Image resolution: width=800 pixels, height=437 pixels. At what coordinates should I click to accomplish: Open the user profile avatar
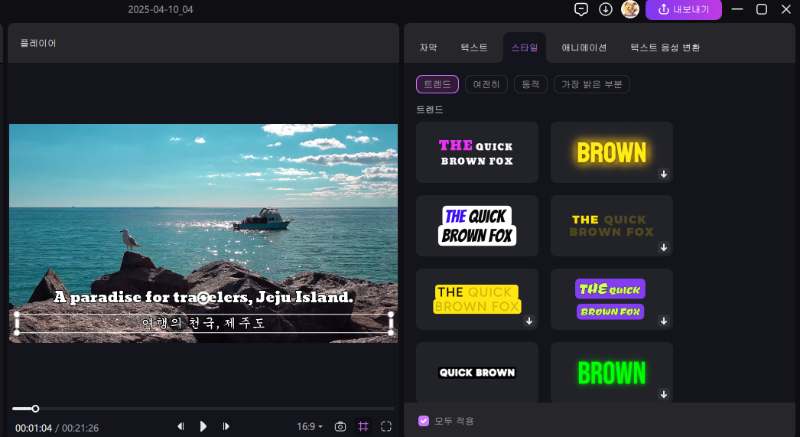pos(630,9)
